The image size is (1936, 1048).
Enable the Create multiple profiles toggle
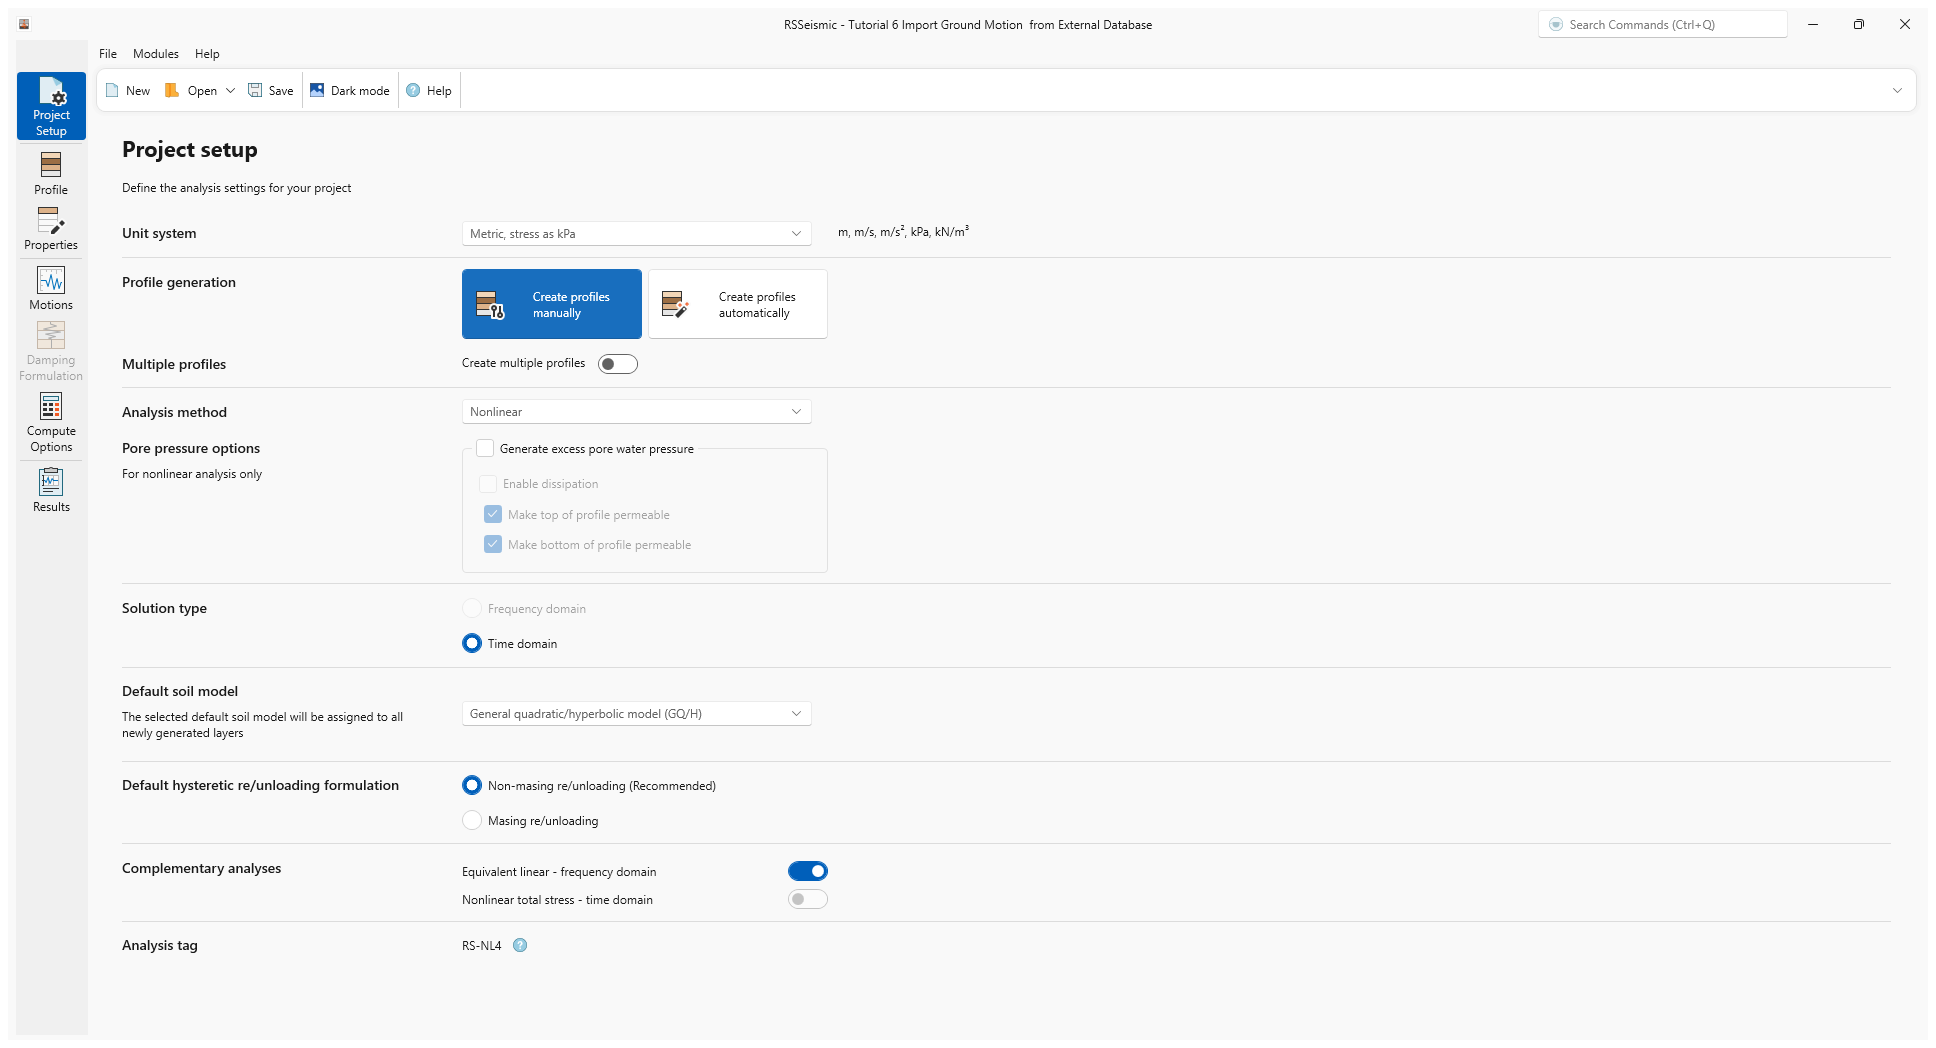click(x=617, y=364)
